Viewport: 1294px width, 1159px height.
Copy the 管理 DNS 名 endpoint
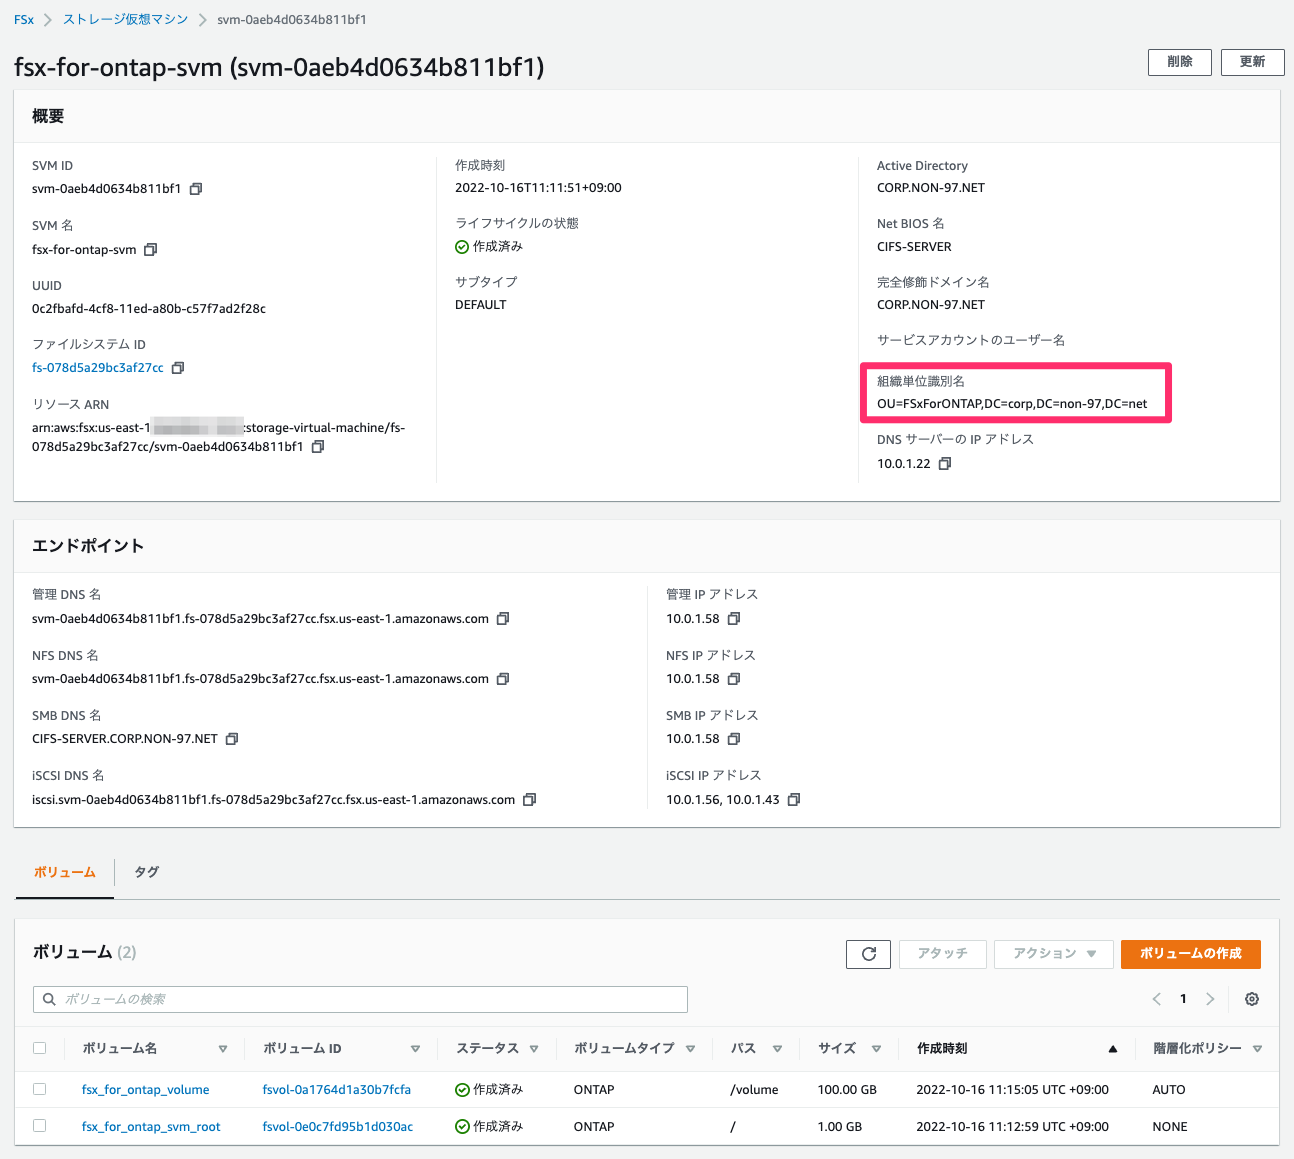click(503, 618)
